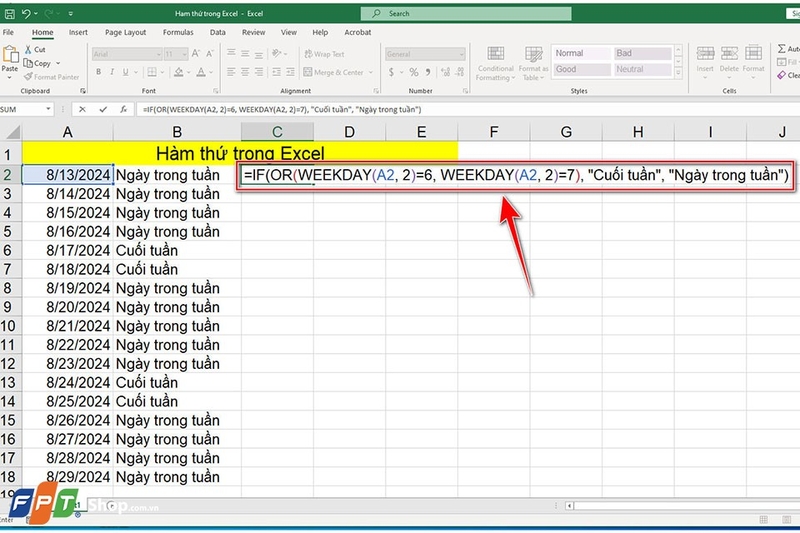Open the Font dialog launcher
800x533 pixels.
pos(216,91)
